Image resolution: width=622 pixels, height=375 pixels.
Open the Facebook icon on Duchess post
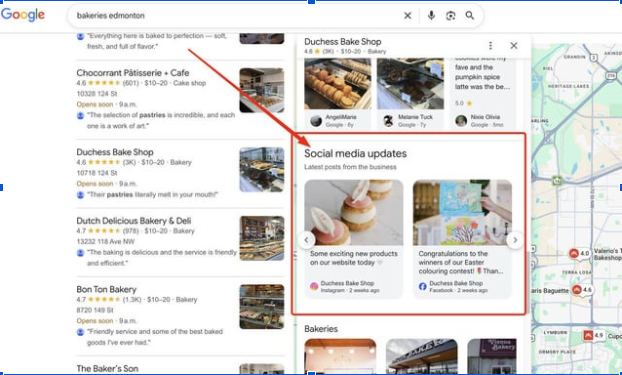click(422, 287)
